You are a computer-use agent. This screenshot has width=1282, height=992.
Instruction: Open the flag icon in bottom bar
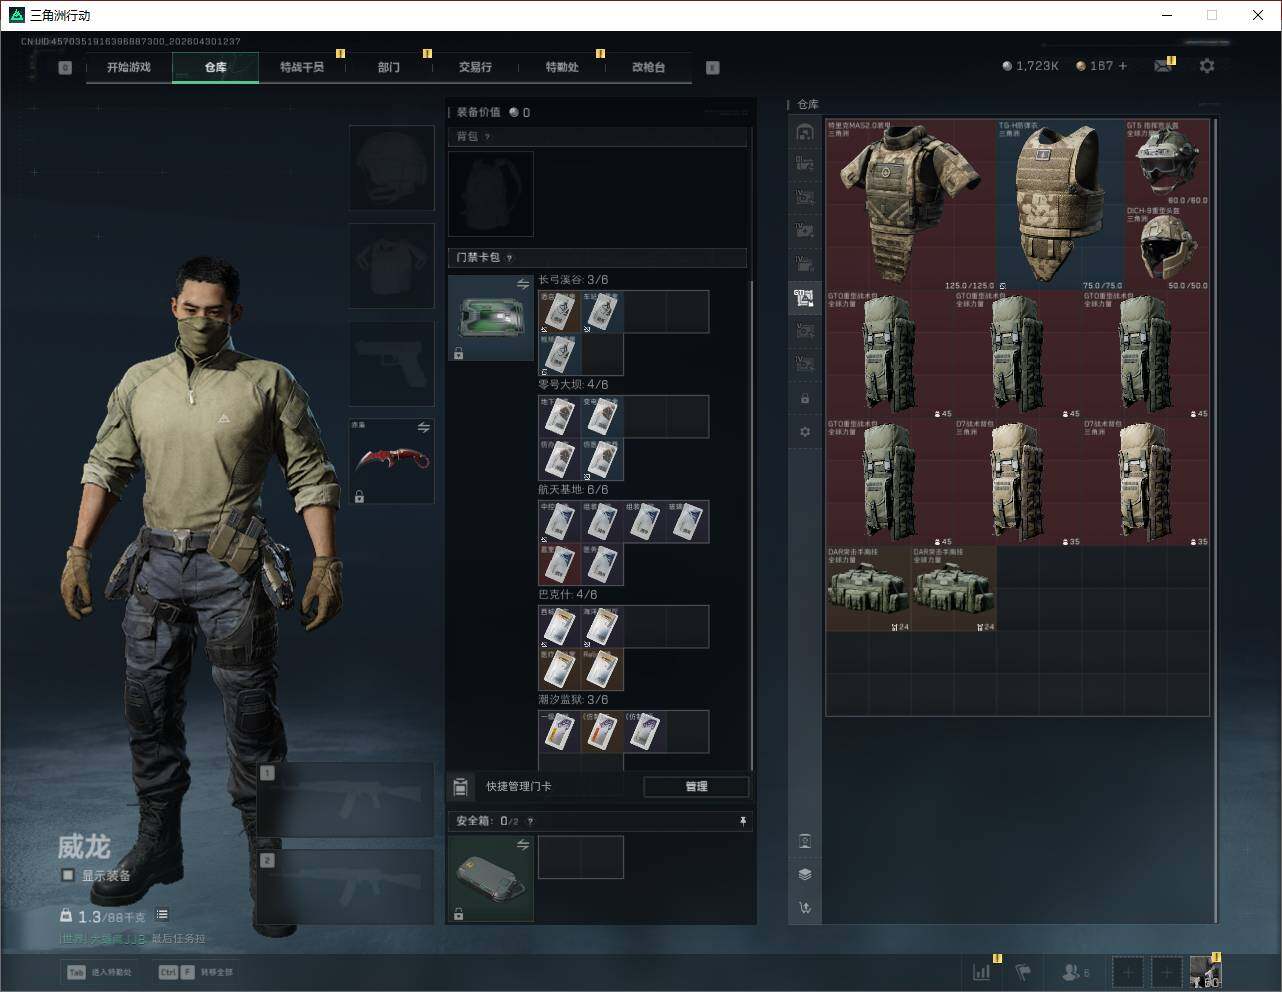point(1023,972)
